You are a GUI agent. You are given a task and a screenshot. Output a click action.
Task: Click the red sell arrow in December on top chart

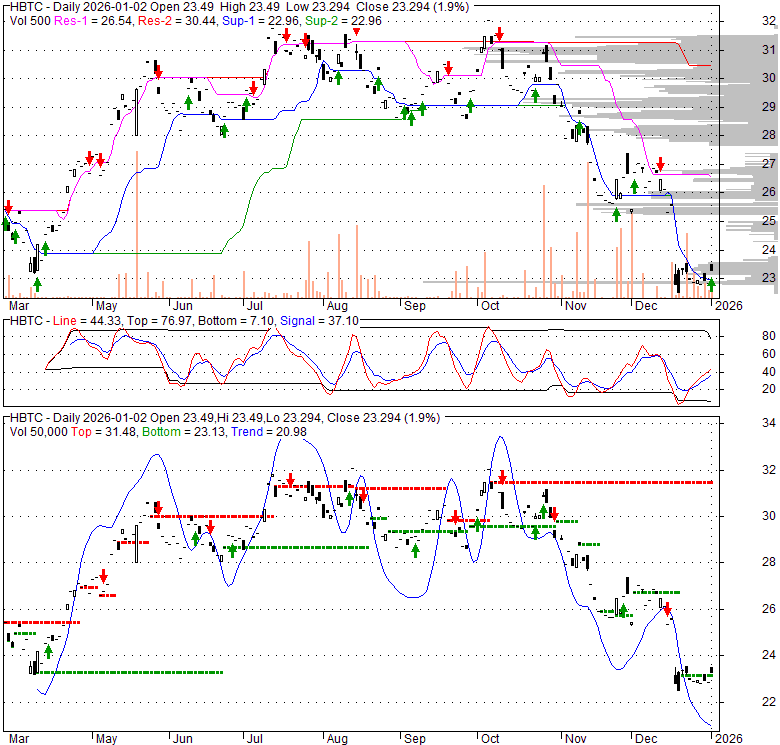[x=660, y=164]
